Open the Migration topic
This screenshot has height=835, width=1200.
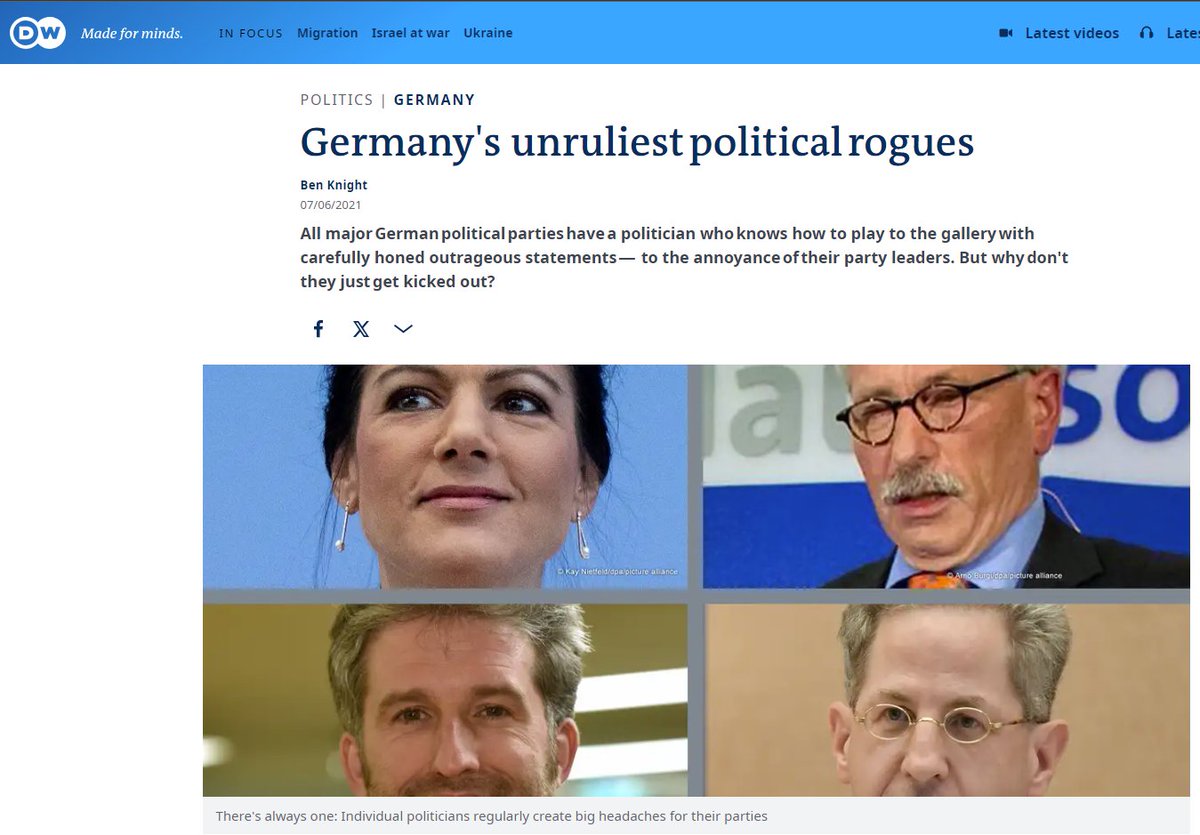point(327,33)
